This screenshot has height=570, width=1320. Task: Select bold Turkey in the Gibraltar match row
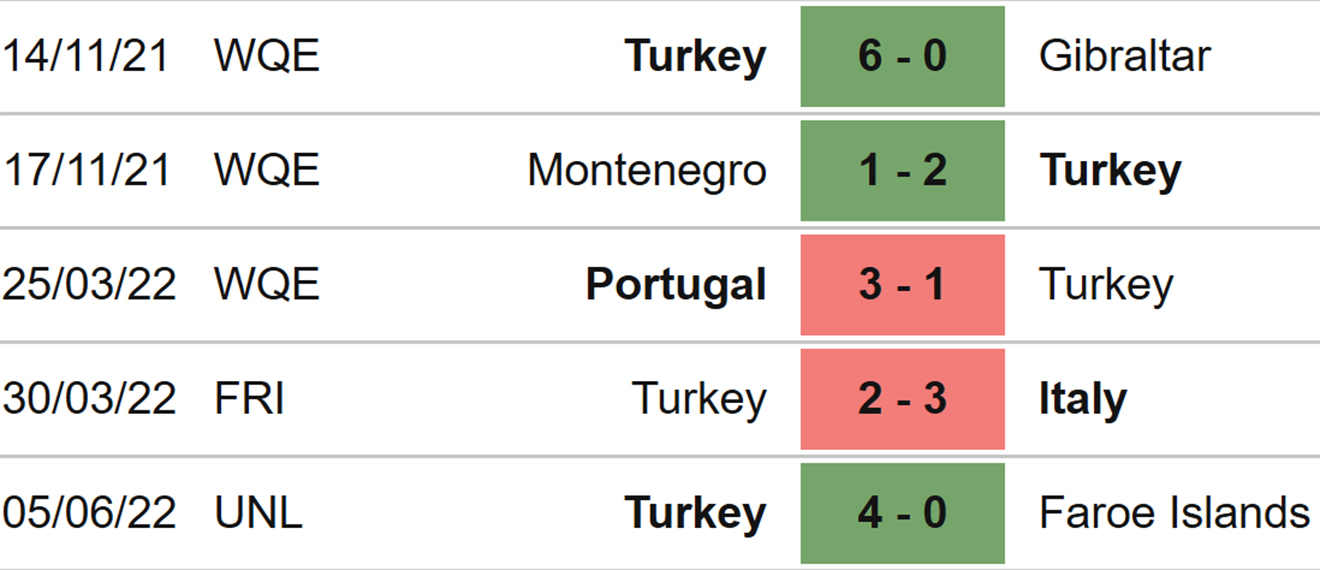[696, 57]
